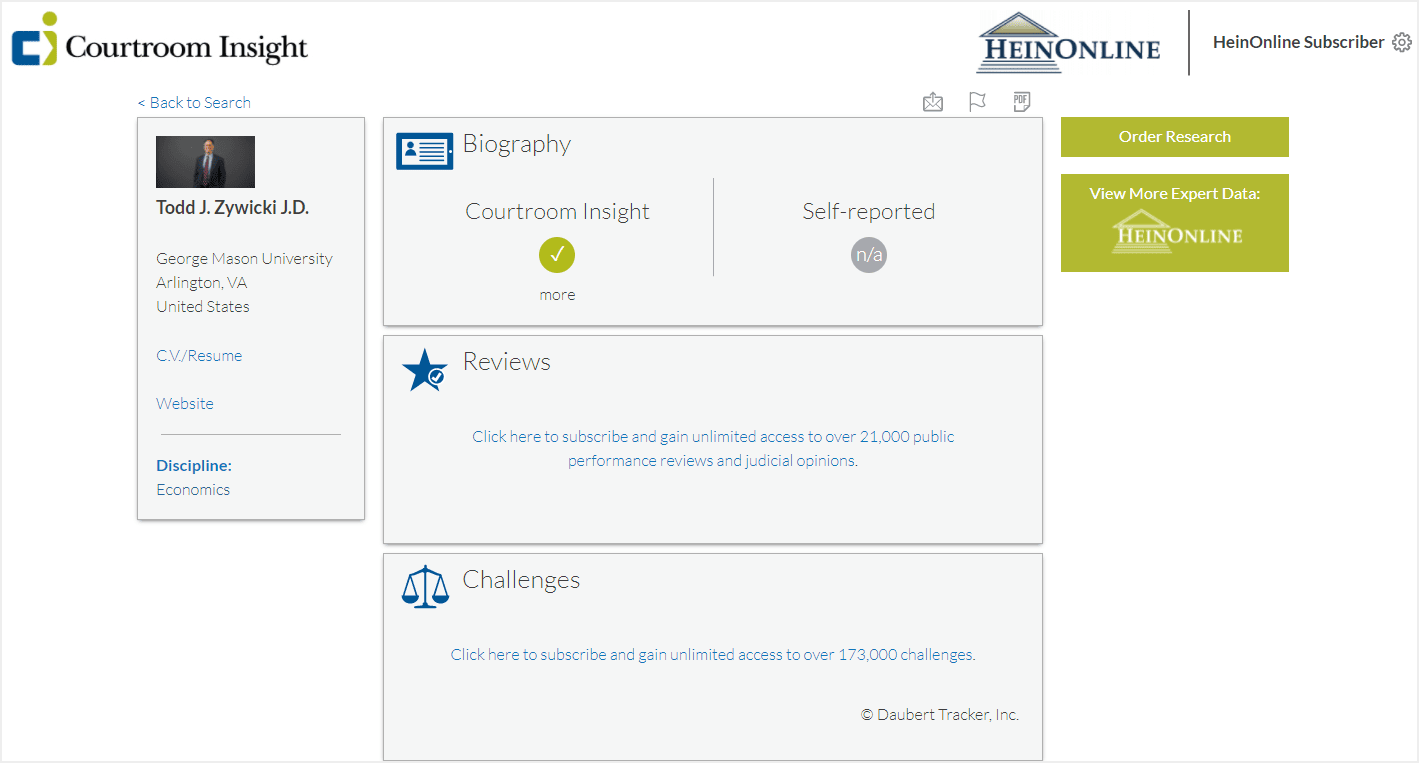Click the green Courtroom Insight checkmark badge
This screenshot has width=1419, height=763.
(557, 254)
